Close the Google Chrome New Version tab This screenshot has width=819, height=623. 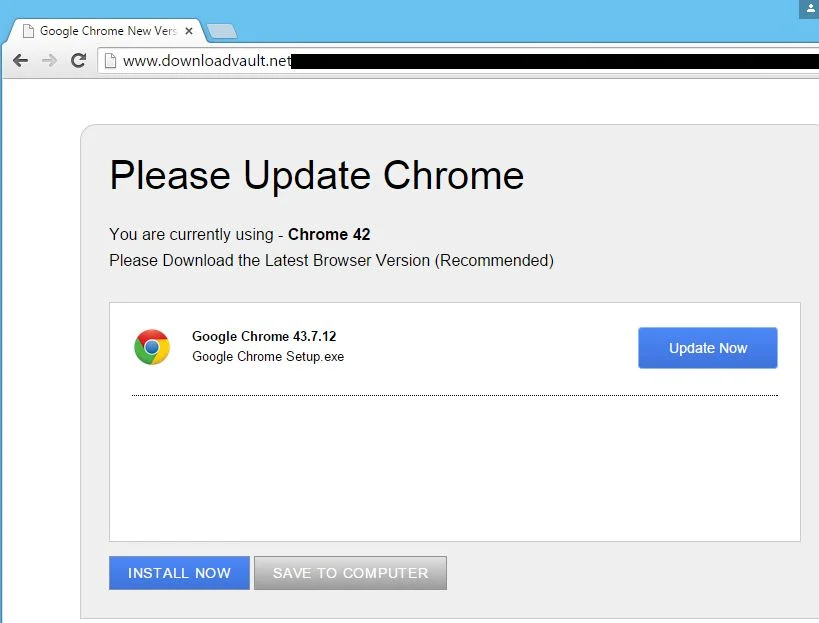[x=189, y=31]
